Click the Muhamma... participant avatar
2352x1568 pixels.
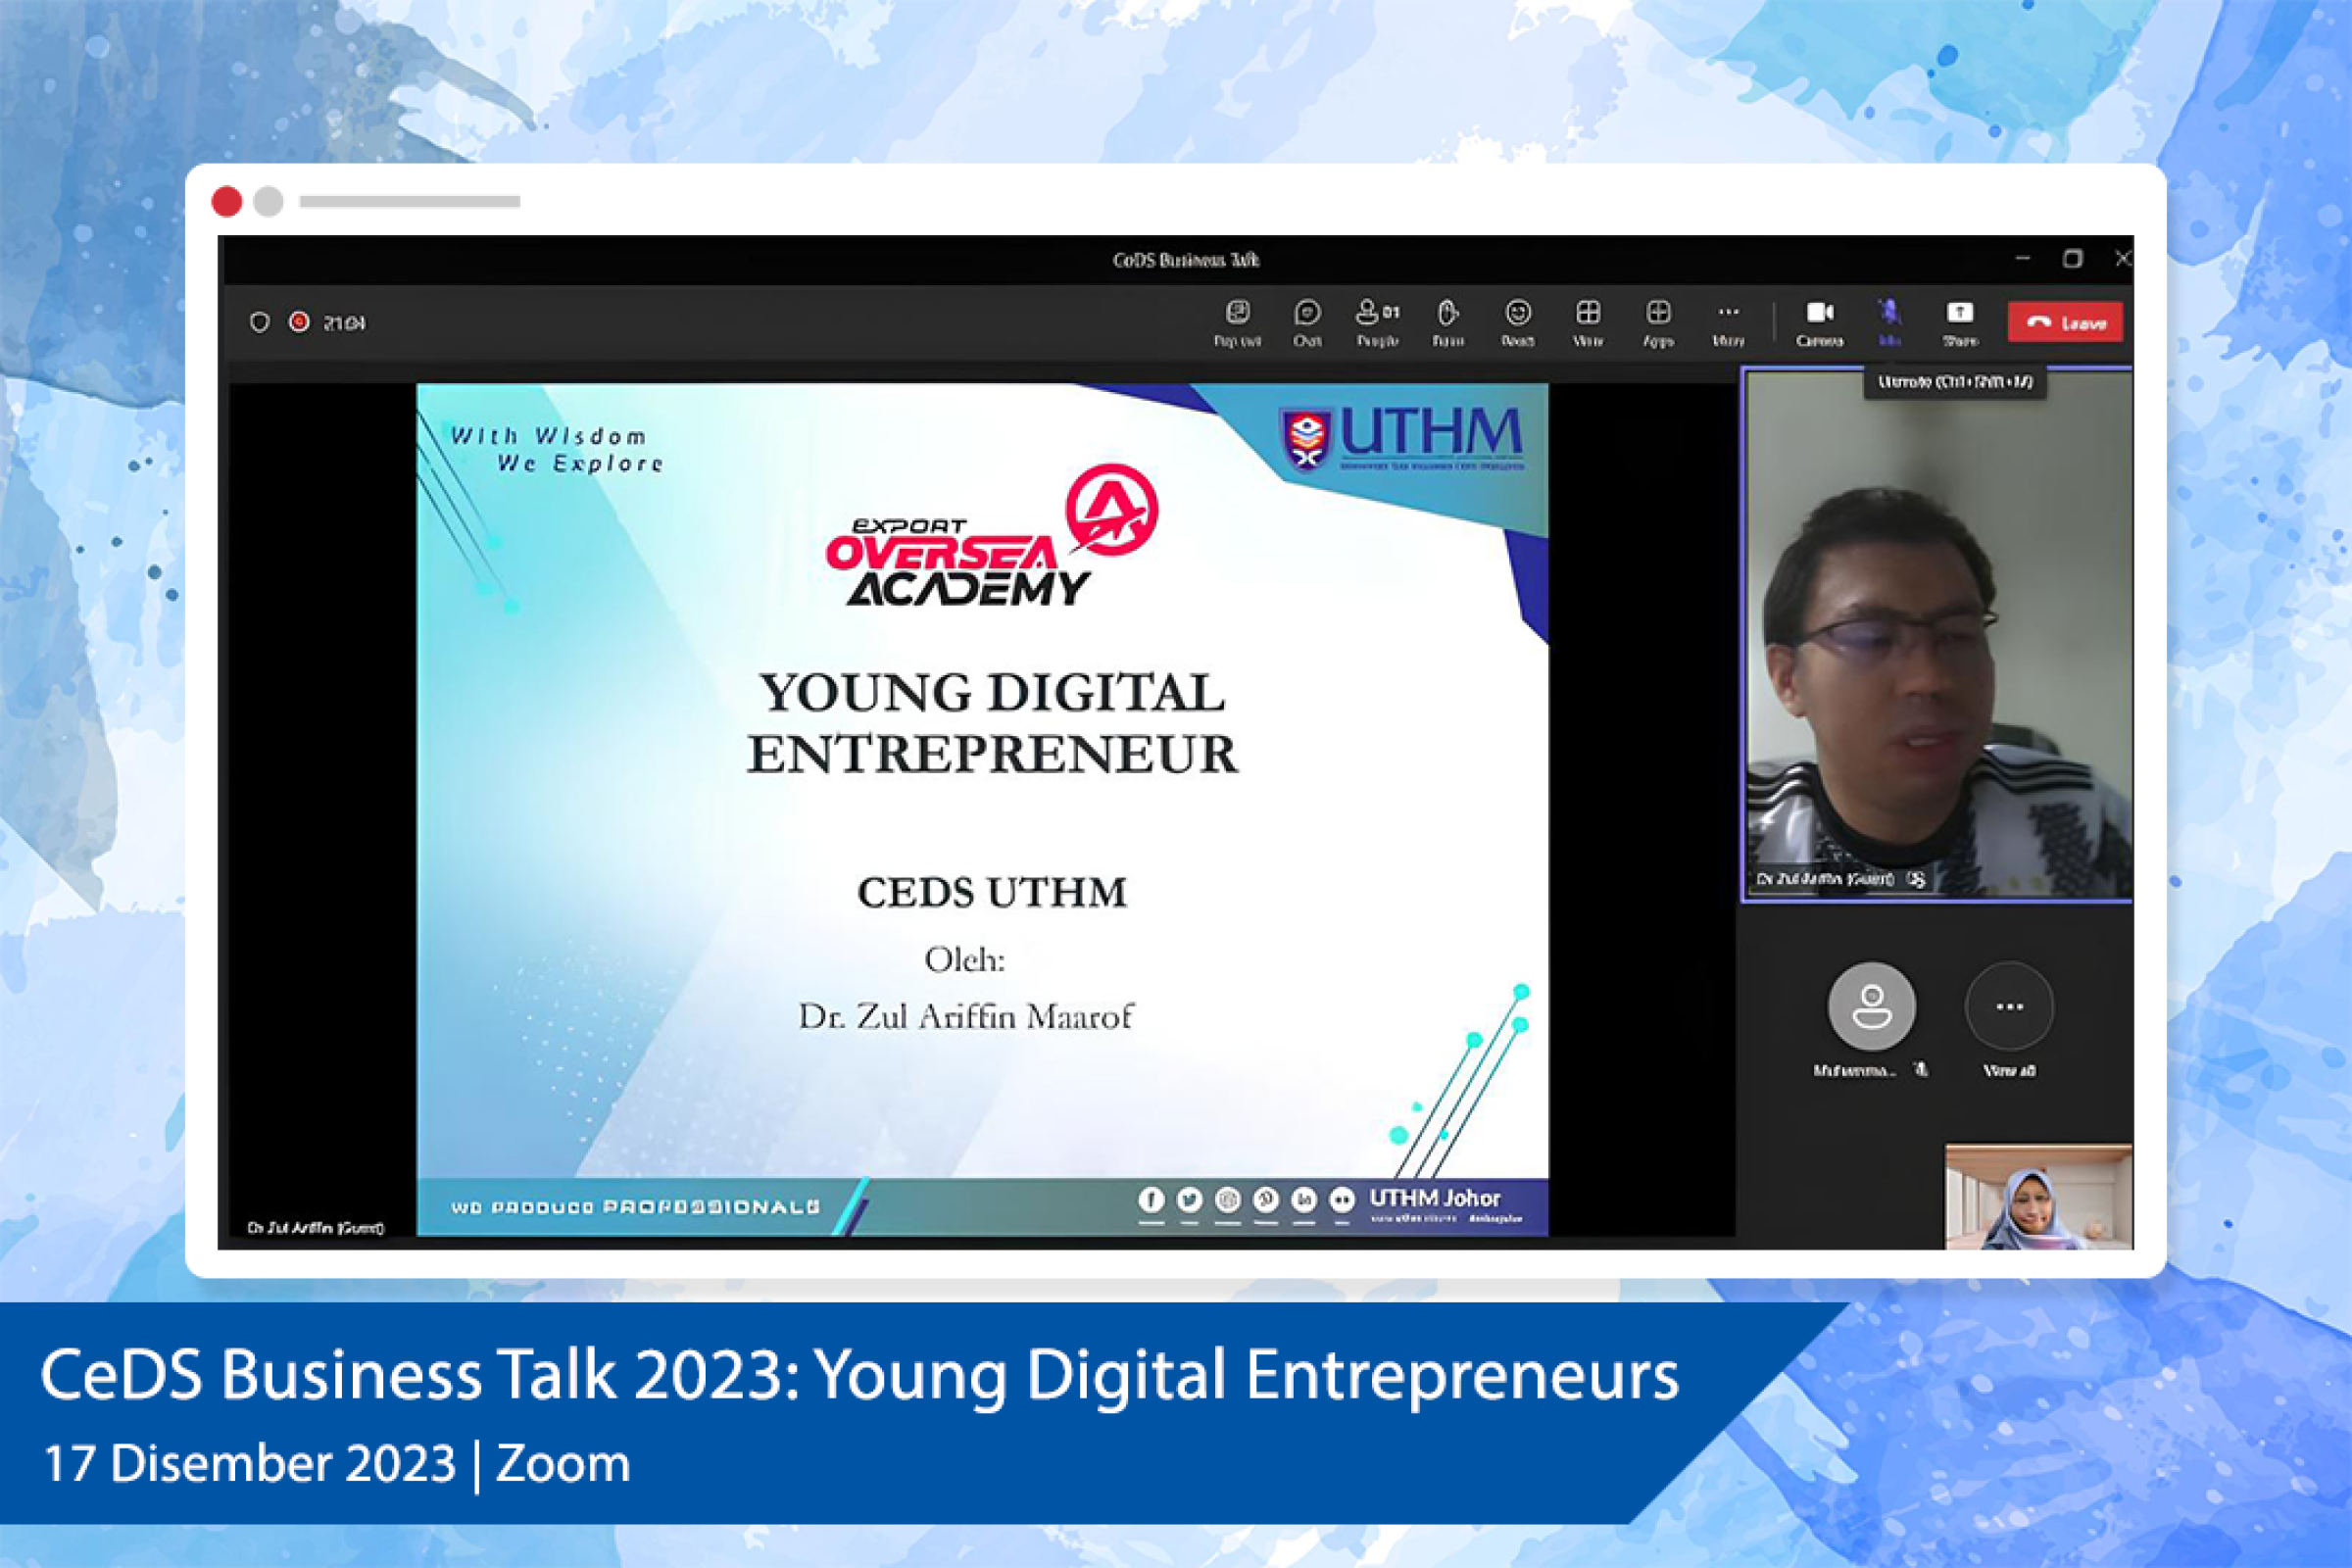[x=1872, y=1006]
